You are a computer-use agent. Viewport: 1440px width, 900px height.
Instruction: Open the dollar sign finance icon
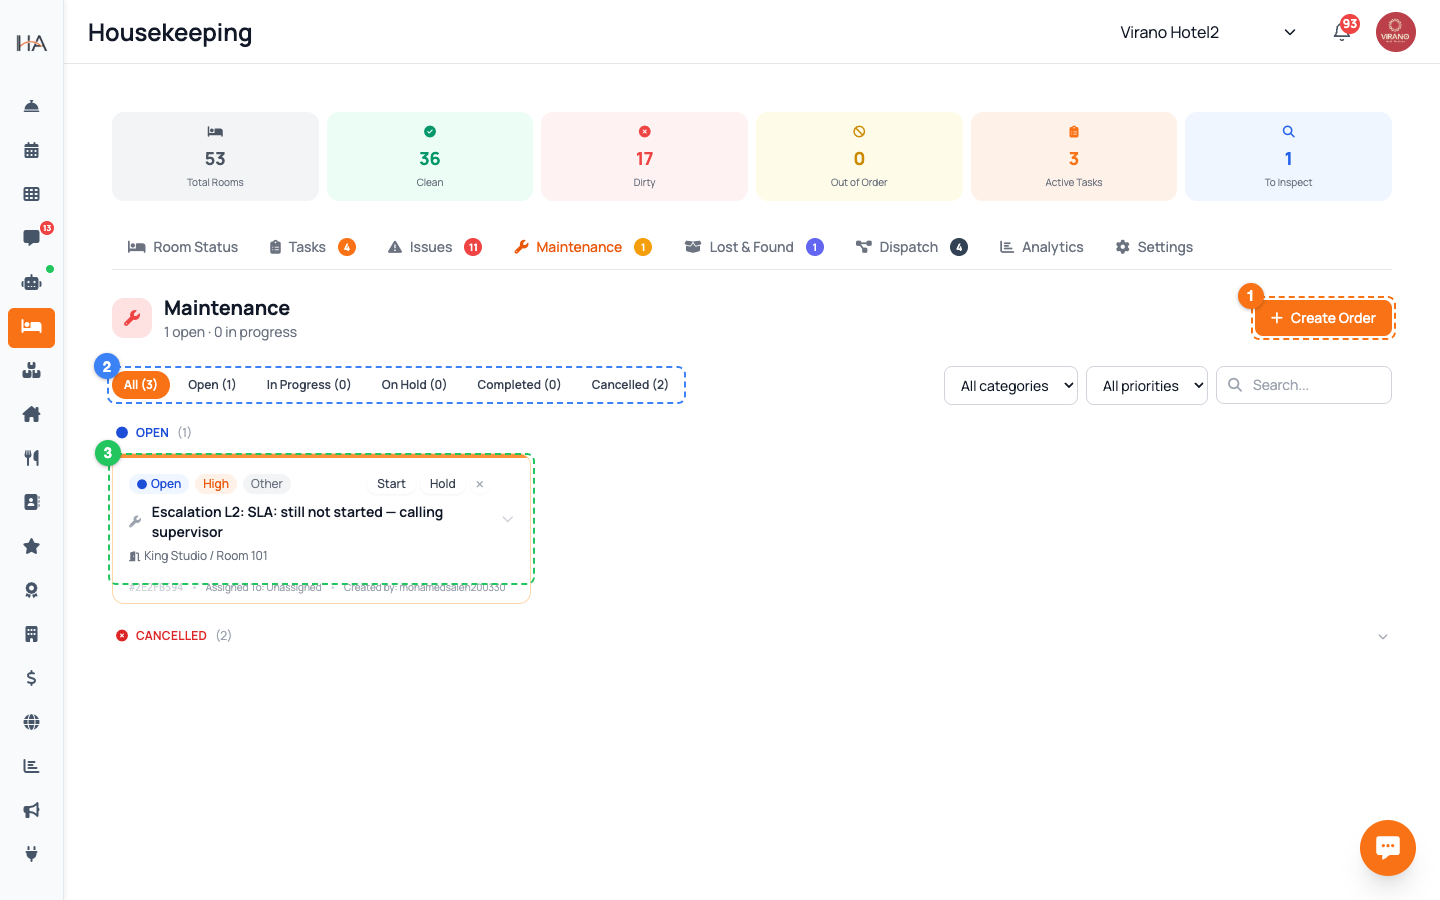pos(31,678)
